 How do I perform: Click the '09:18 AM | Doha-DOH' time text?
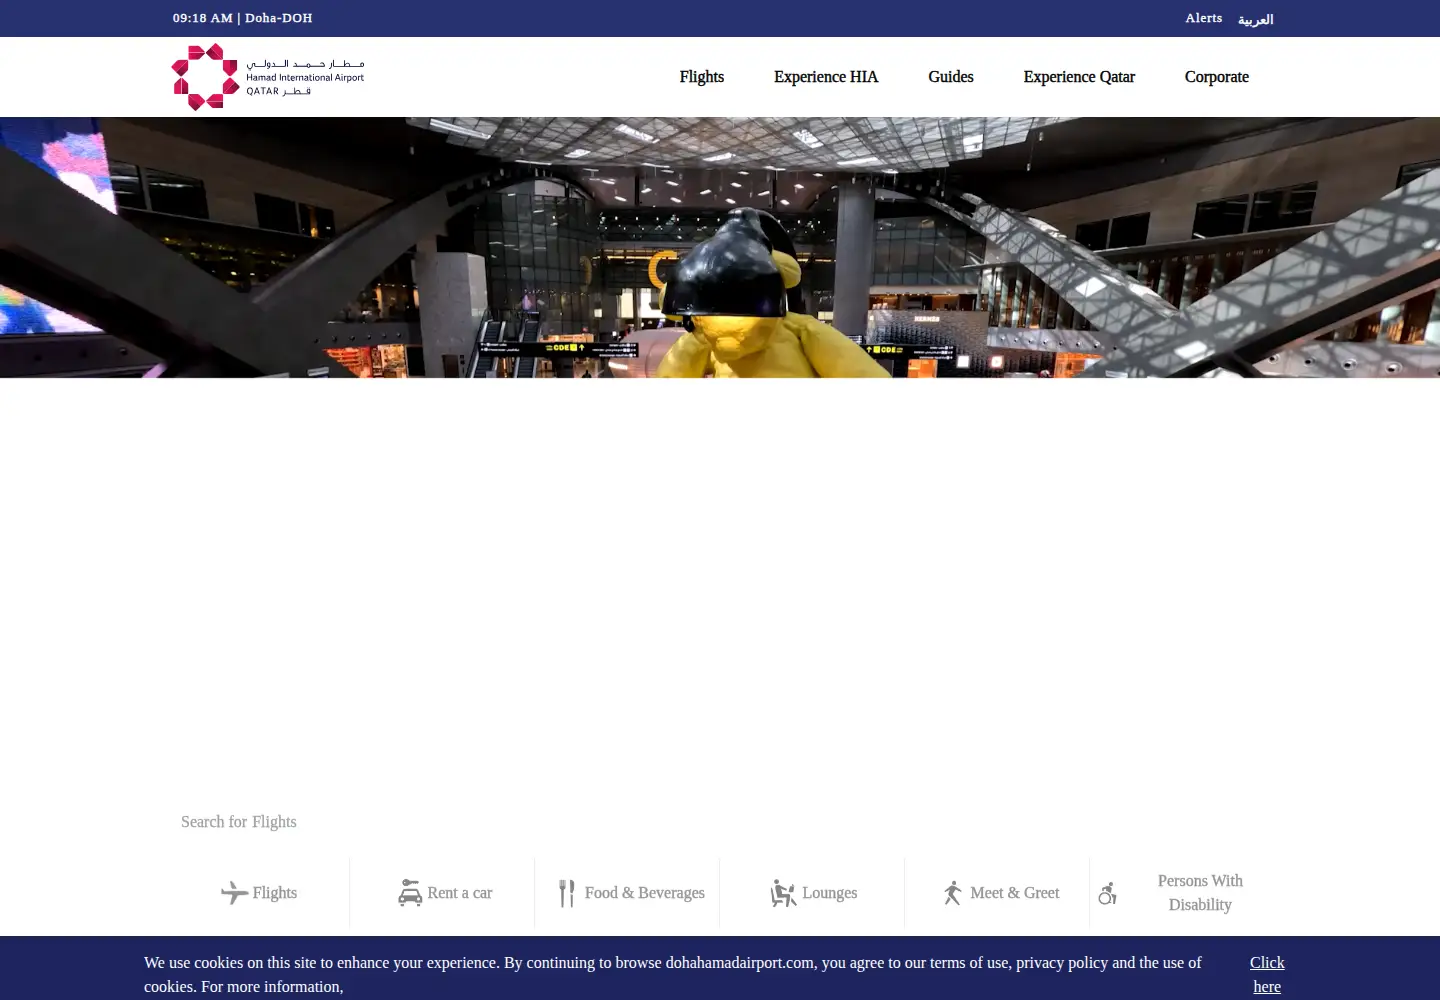point(242,18)
